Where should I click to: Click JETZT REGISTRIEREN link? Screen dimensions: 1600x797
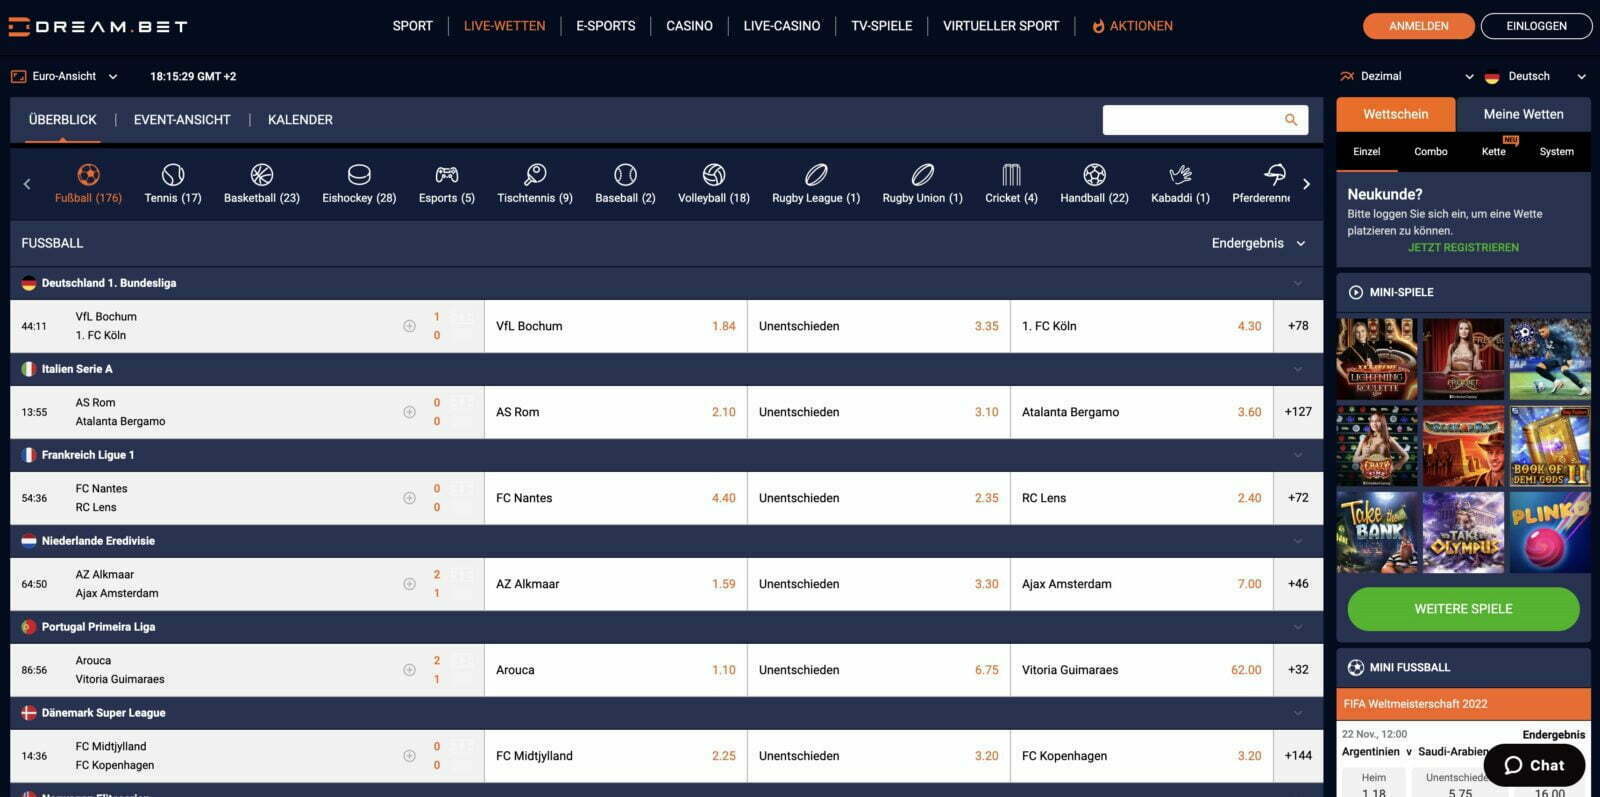point(1463,248)
